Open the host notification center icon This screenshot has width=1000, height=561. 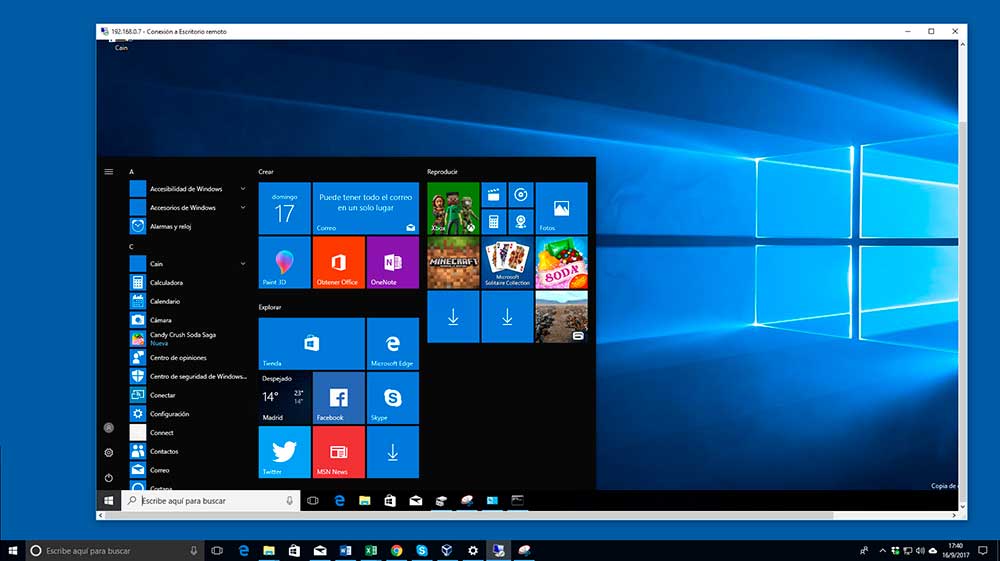point(983,550)
